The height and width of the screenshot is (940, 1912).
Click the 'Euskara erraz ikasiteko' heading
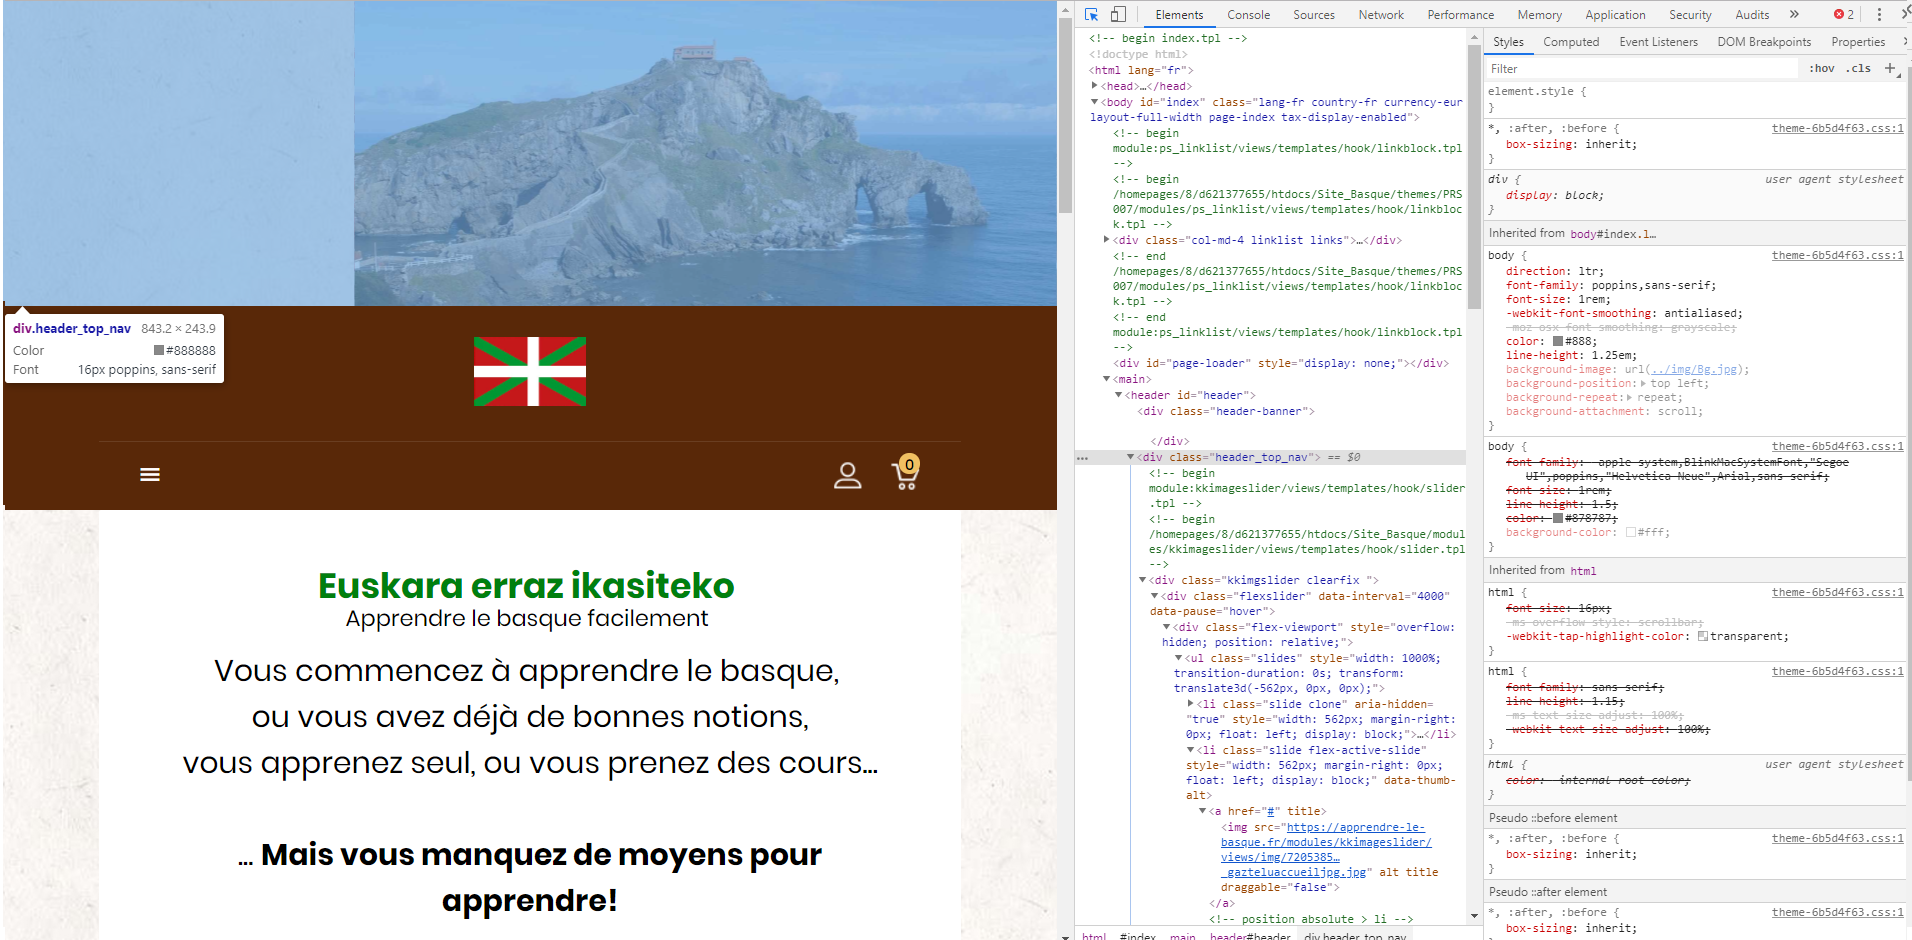526,586
